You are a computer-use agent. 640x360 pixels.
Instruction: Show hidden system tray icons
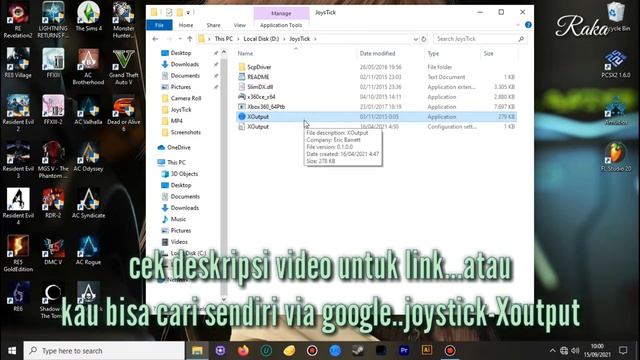click(x=552, y=351)
